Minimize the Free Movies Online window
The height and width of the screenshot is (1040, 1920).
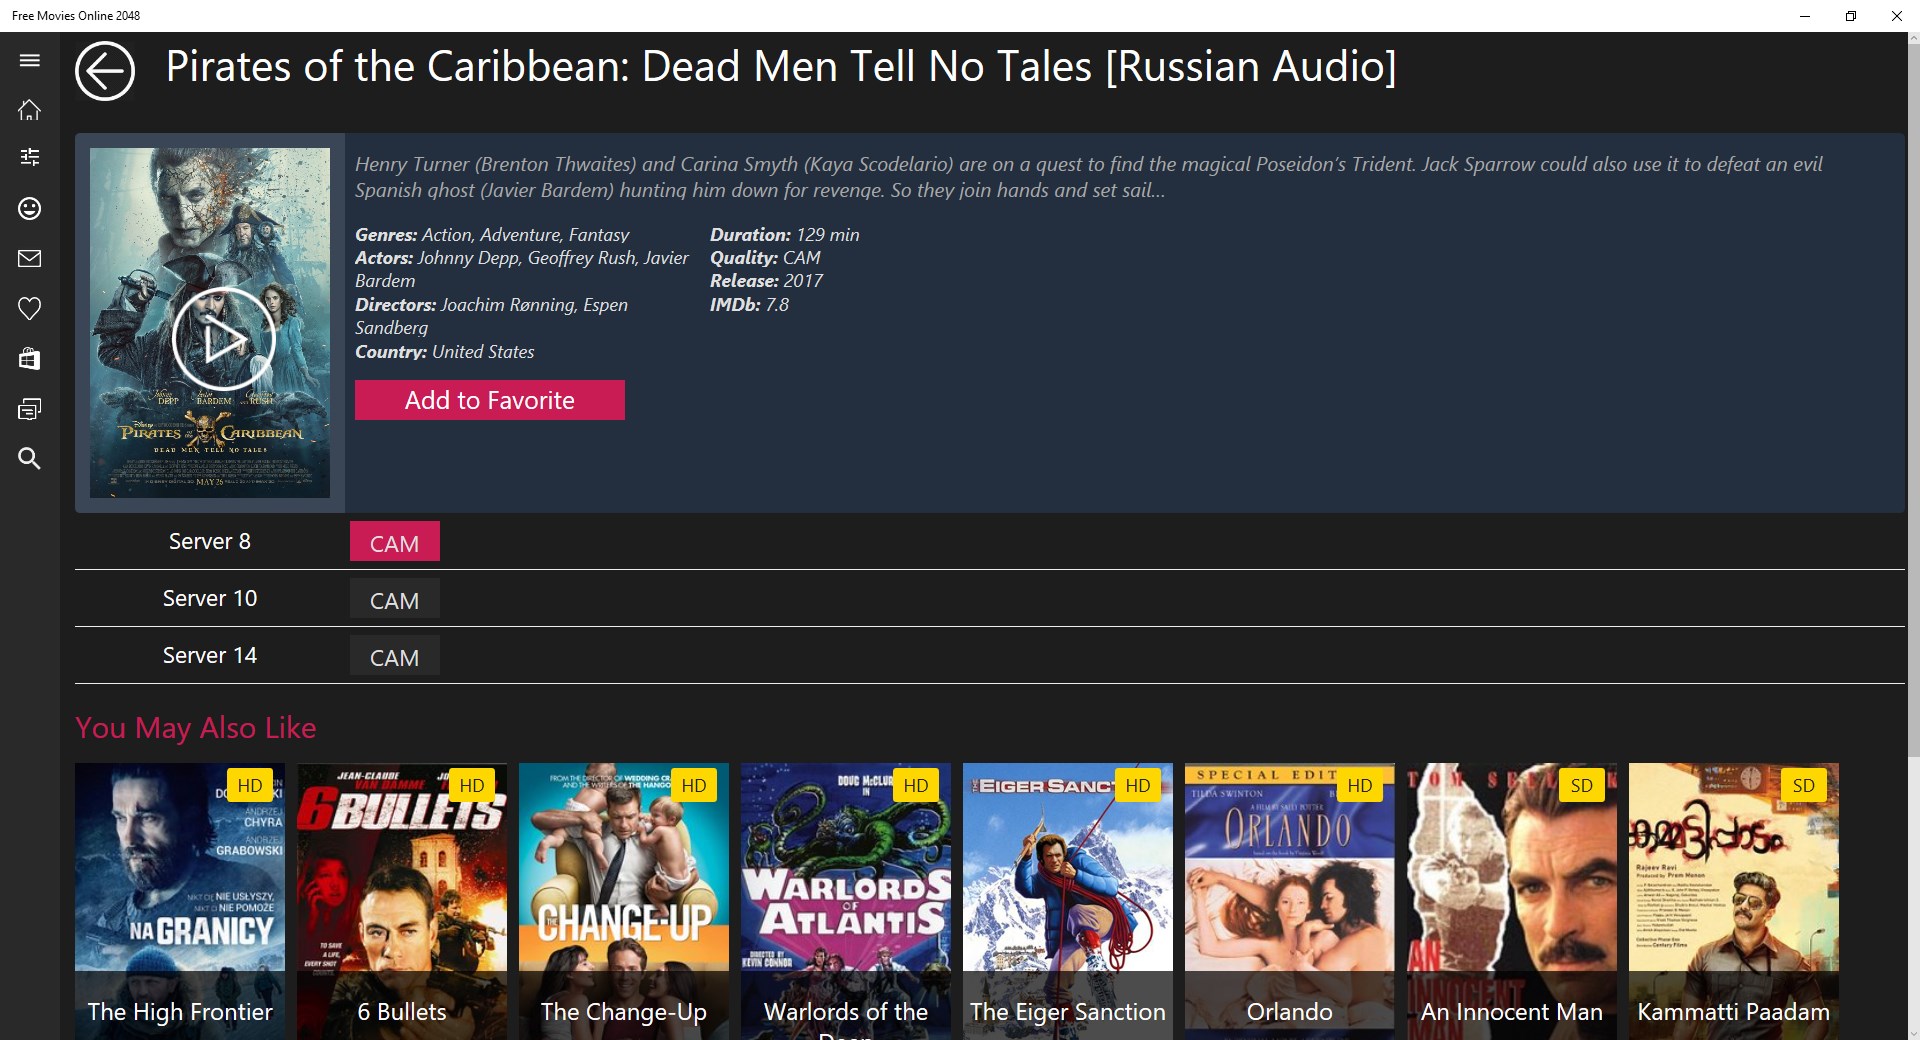[1805, 16]
